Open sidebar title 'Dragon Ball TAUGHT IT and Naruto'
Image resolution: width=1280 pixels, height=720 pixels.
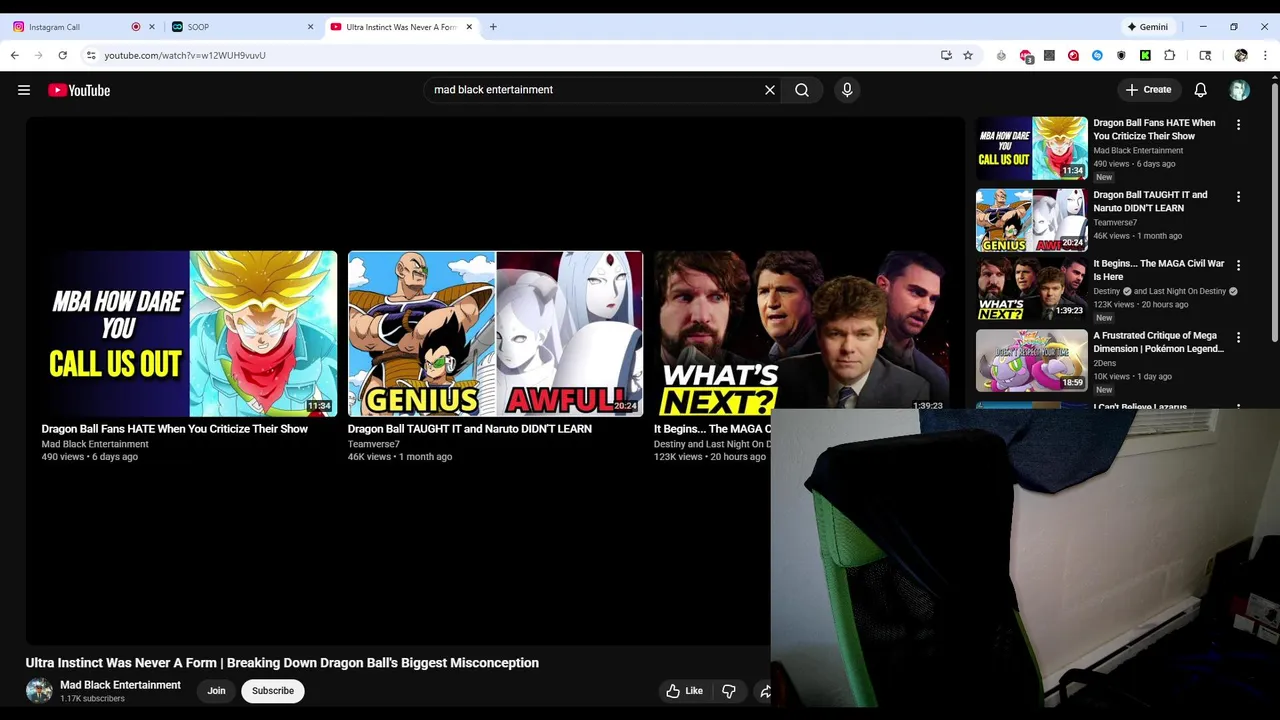[1150, 201]
